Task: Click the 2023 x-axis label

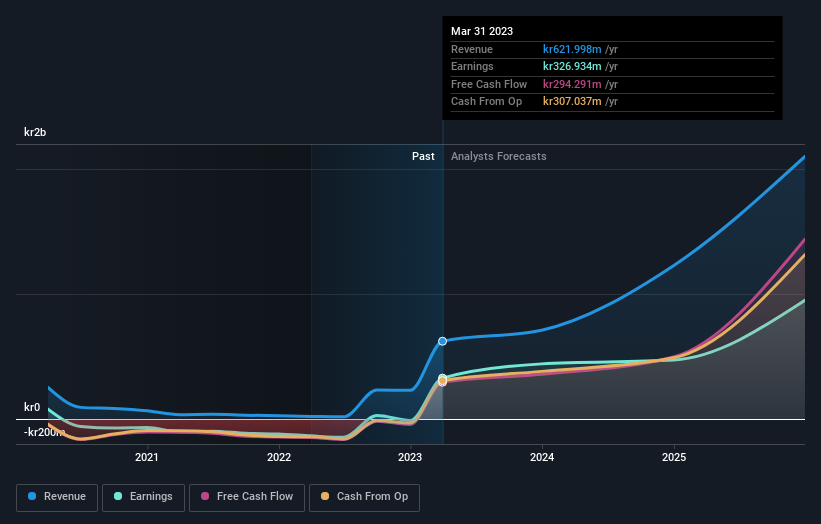Action: pos(410,457)
